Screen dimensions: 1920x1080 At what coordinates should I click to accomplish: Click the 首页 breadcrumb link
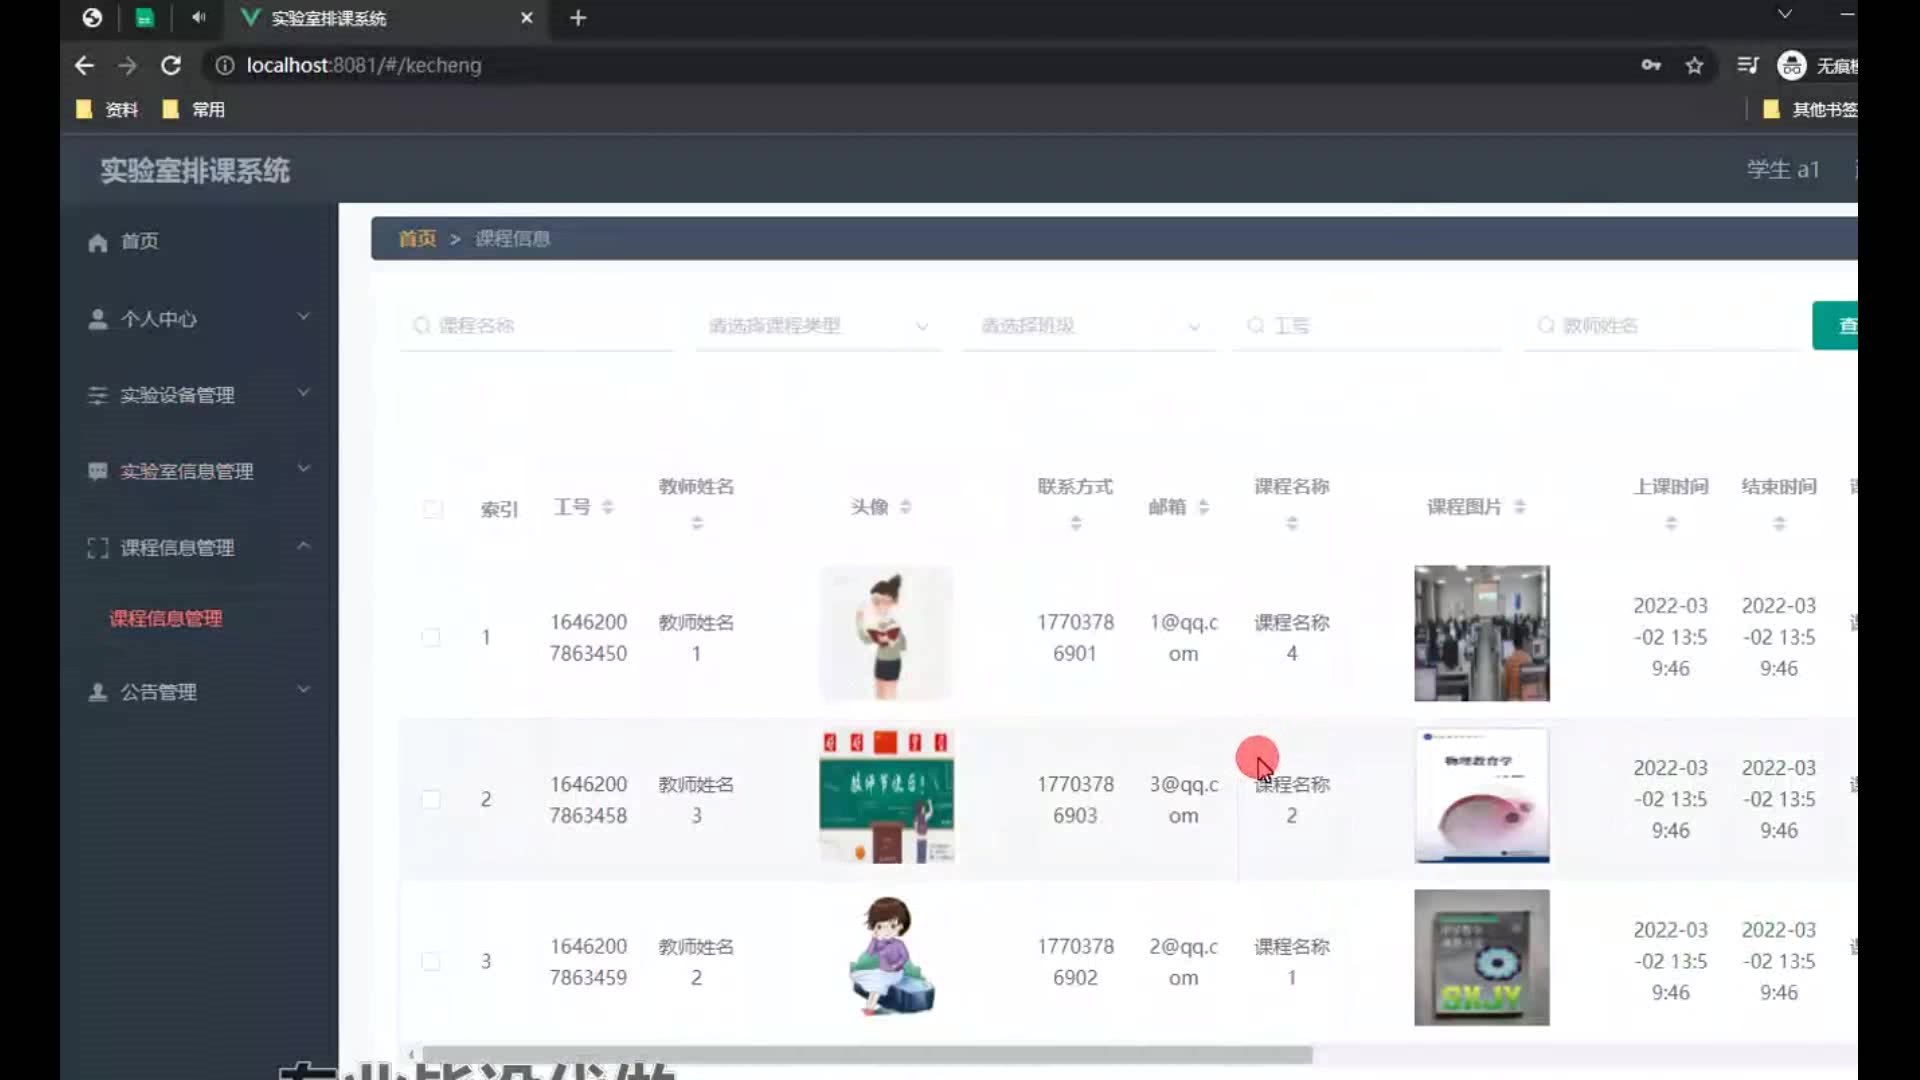pos(417,239)
